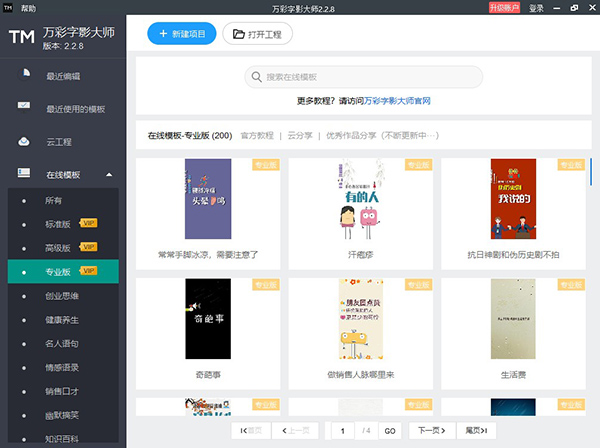Select the 标准版 template category

click(63, 224)
